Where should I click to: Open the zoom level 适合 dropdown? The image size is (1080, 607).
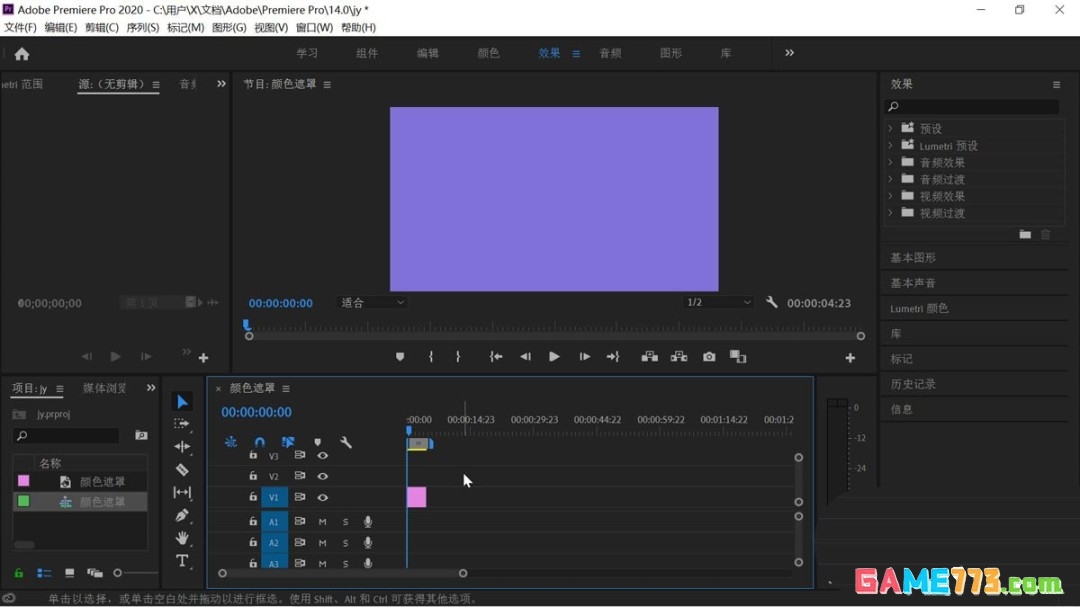[371, 302]
